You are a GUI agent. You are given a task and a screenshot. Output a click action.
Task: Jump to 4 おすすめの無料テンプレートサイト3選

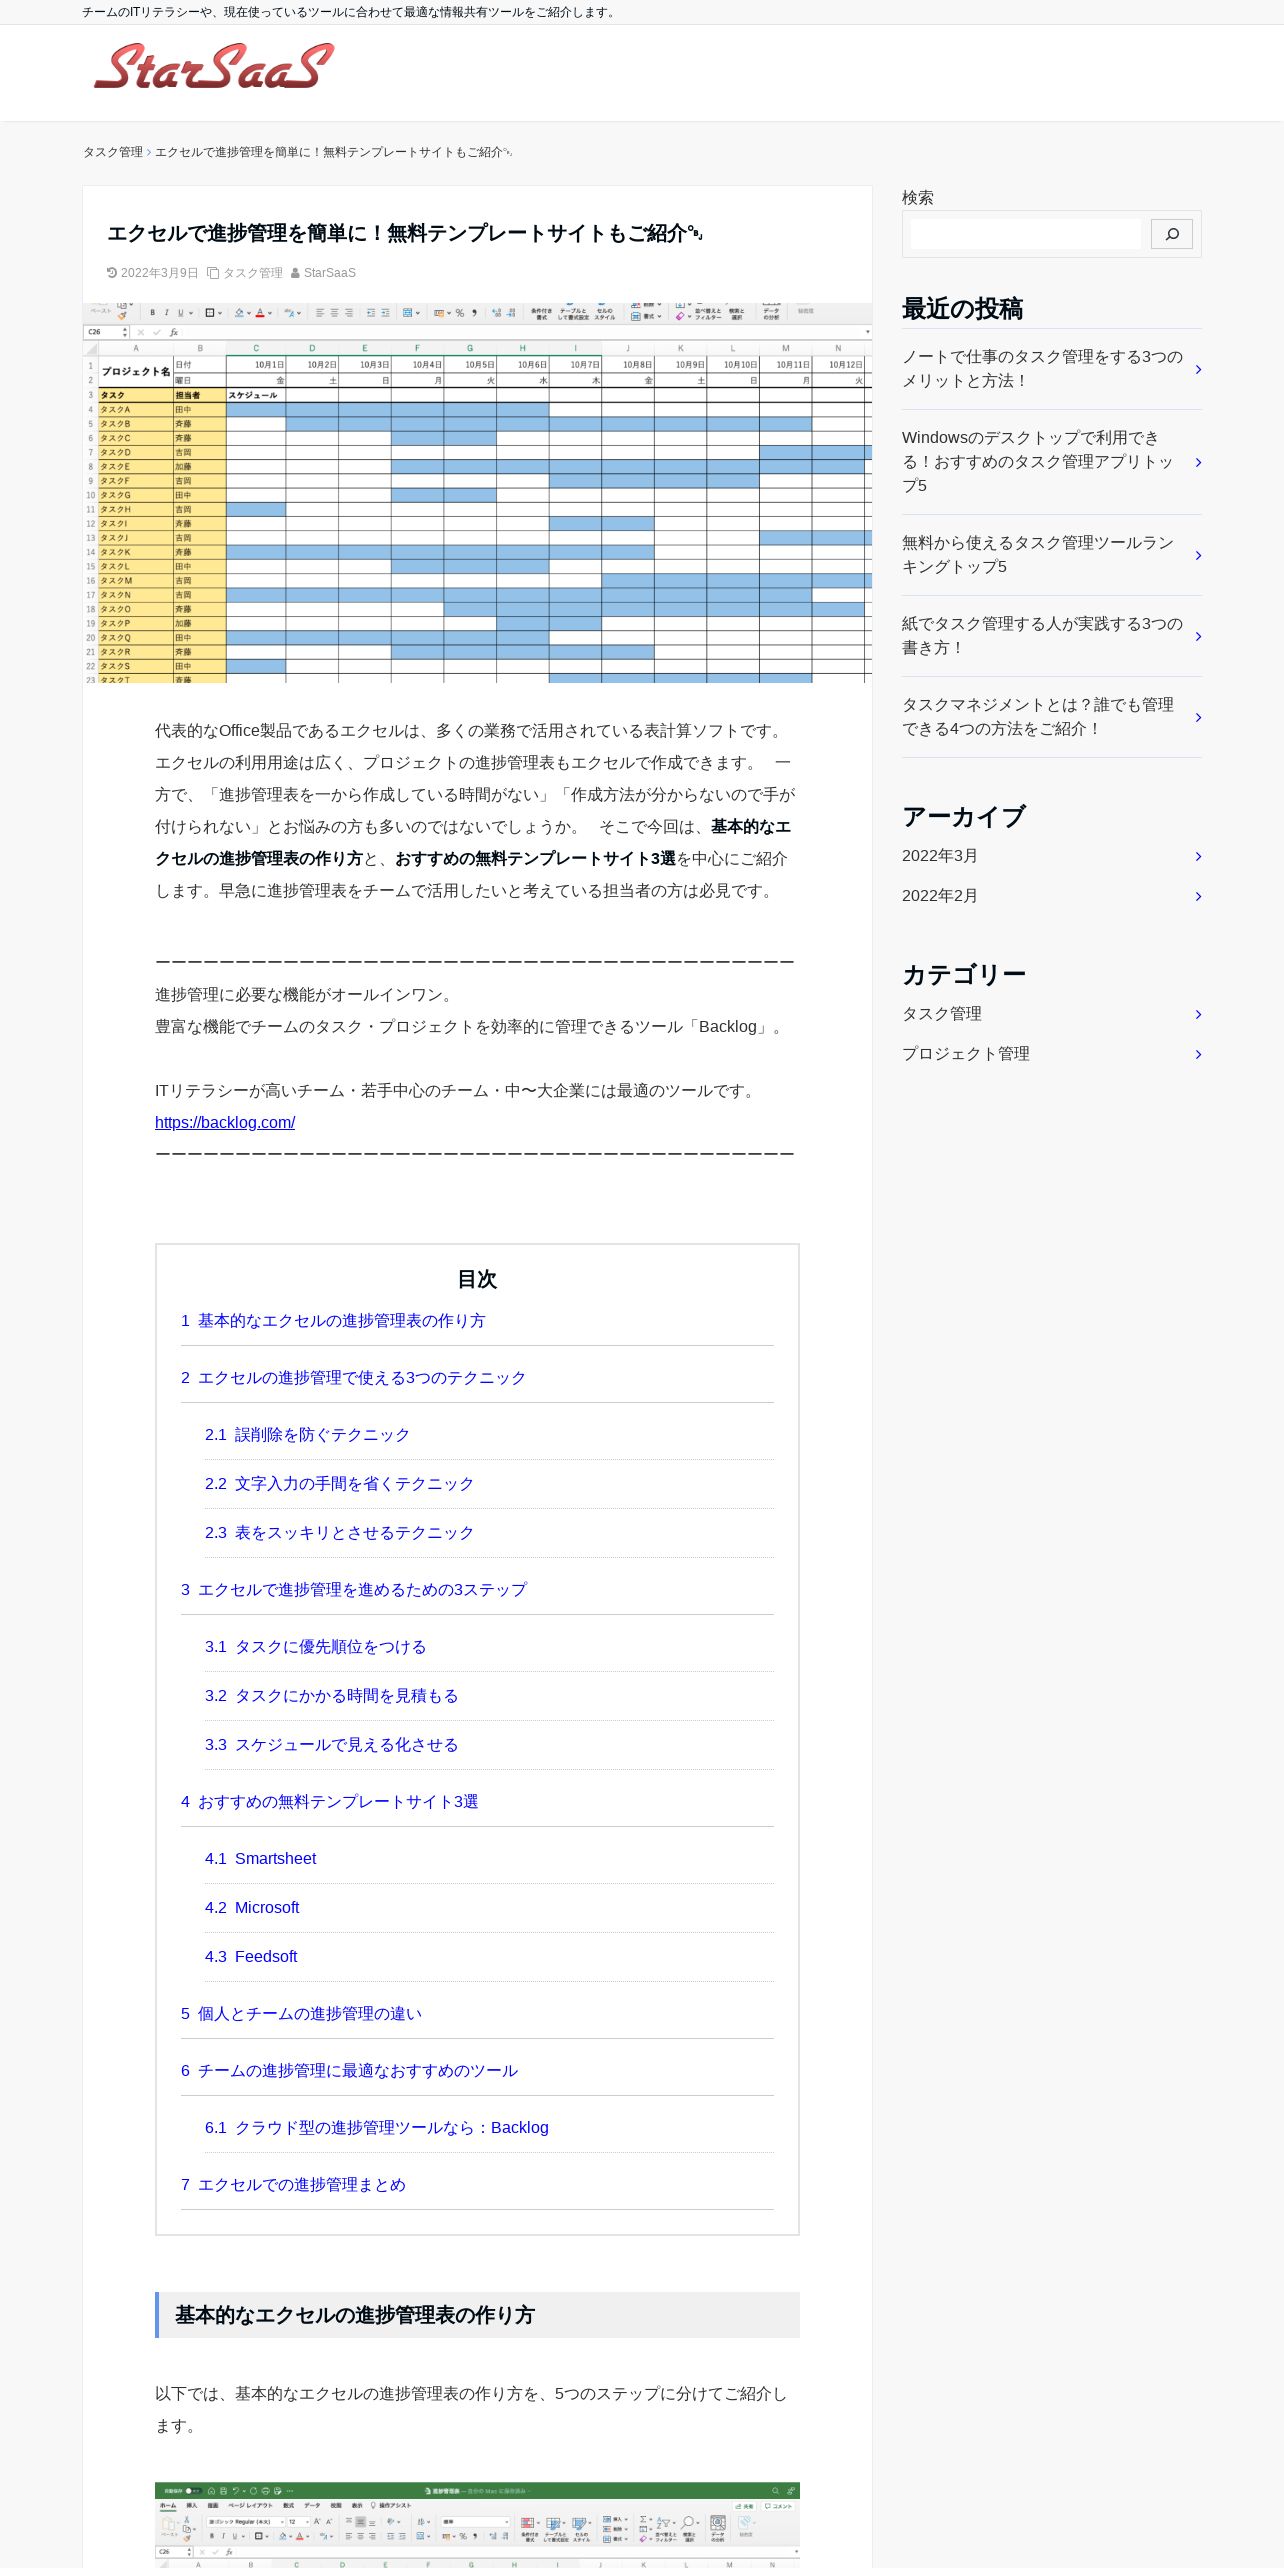(x=329, y=1802)
